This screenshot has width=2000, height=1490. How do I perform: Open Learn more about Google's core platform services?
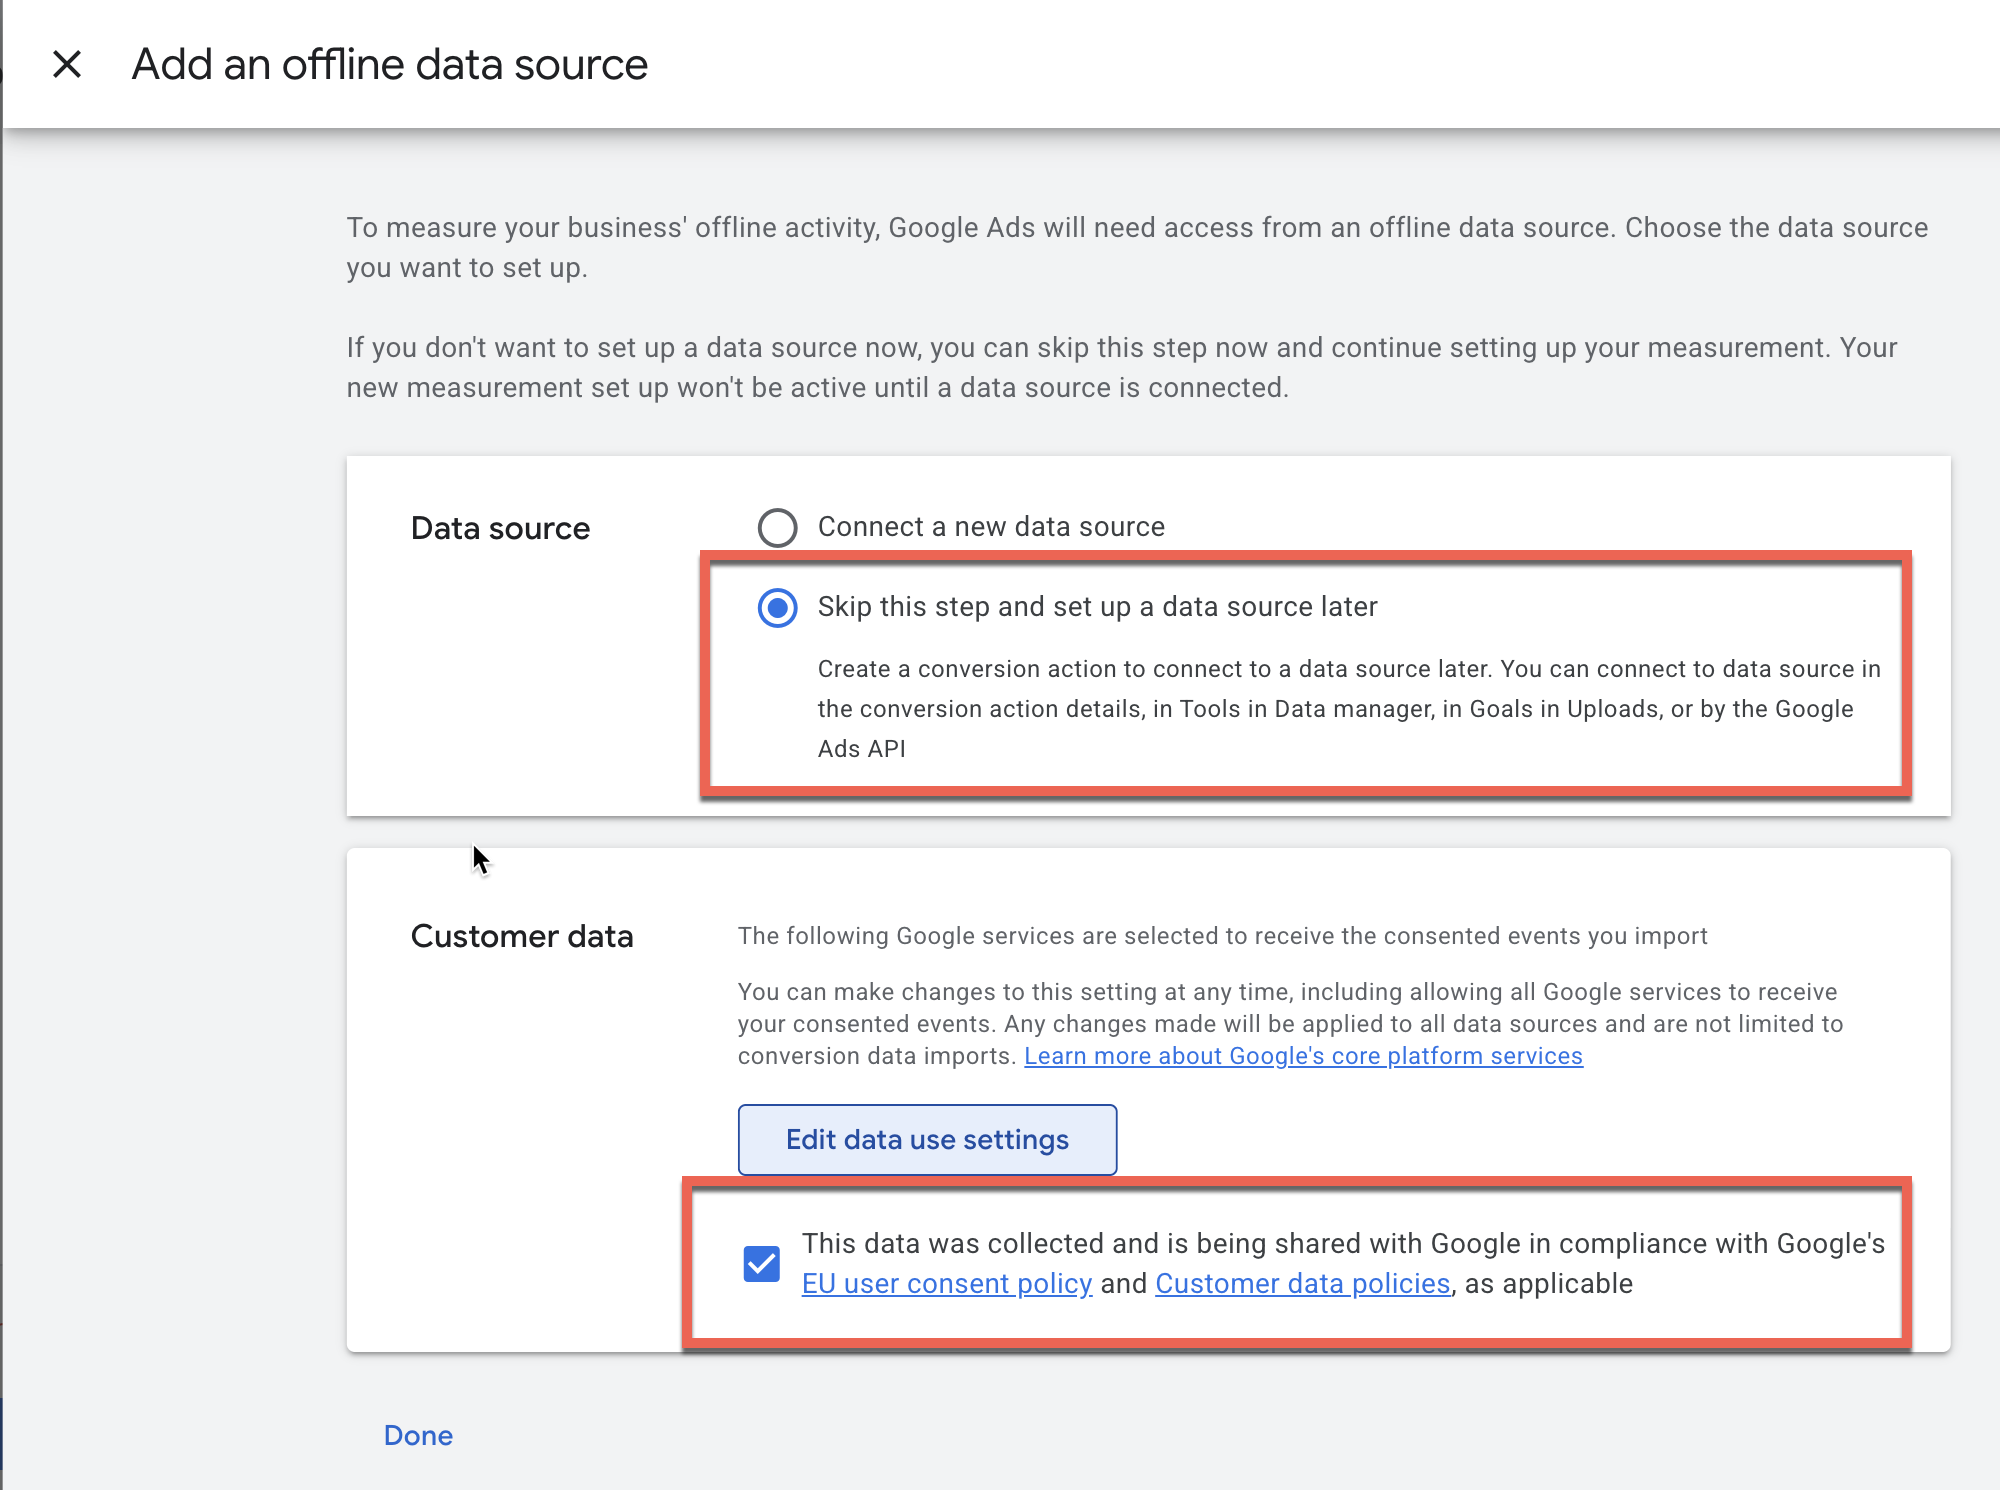click(1302, 1056)
